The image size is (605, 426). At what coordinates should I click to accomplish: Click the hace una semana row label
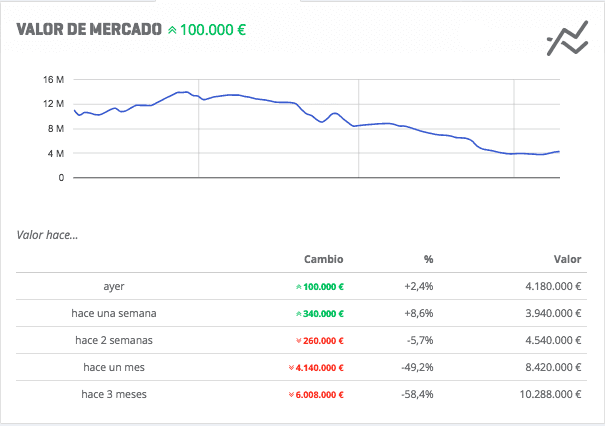(x=114, y=313)
